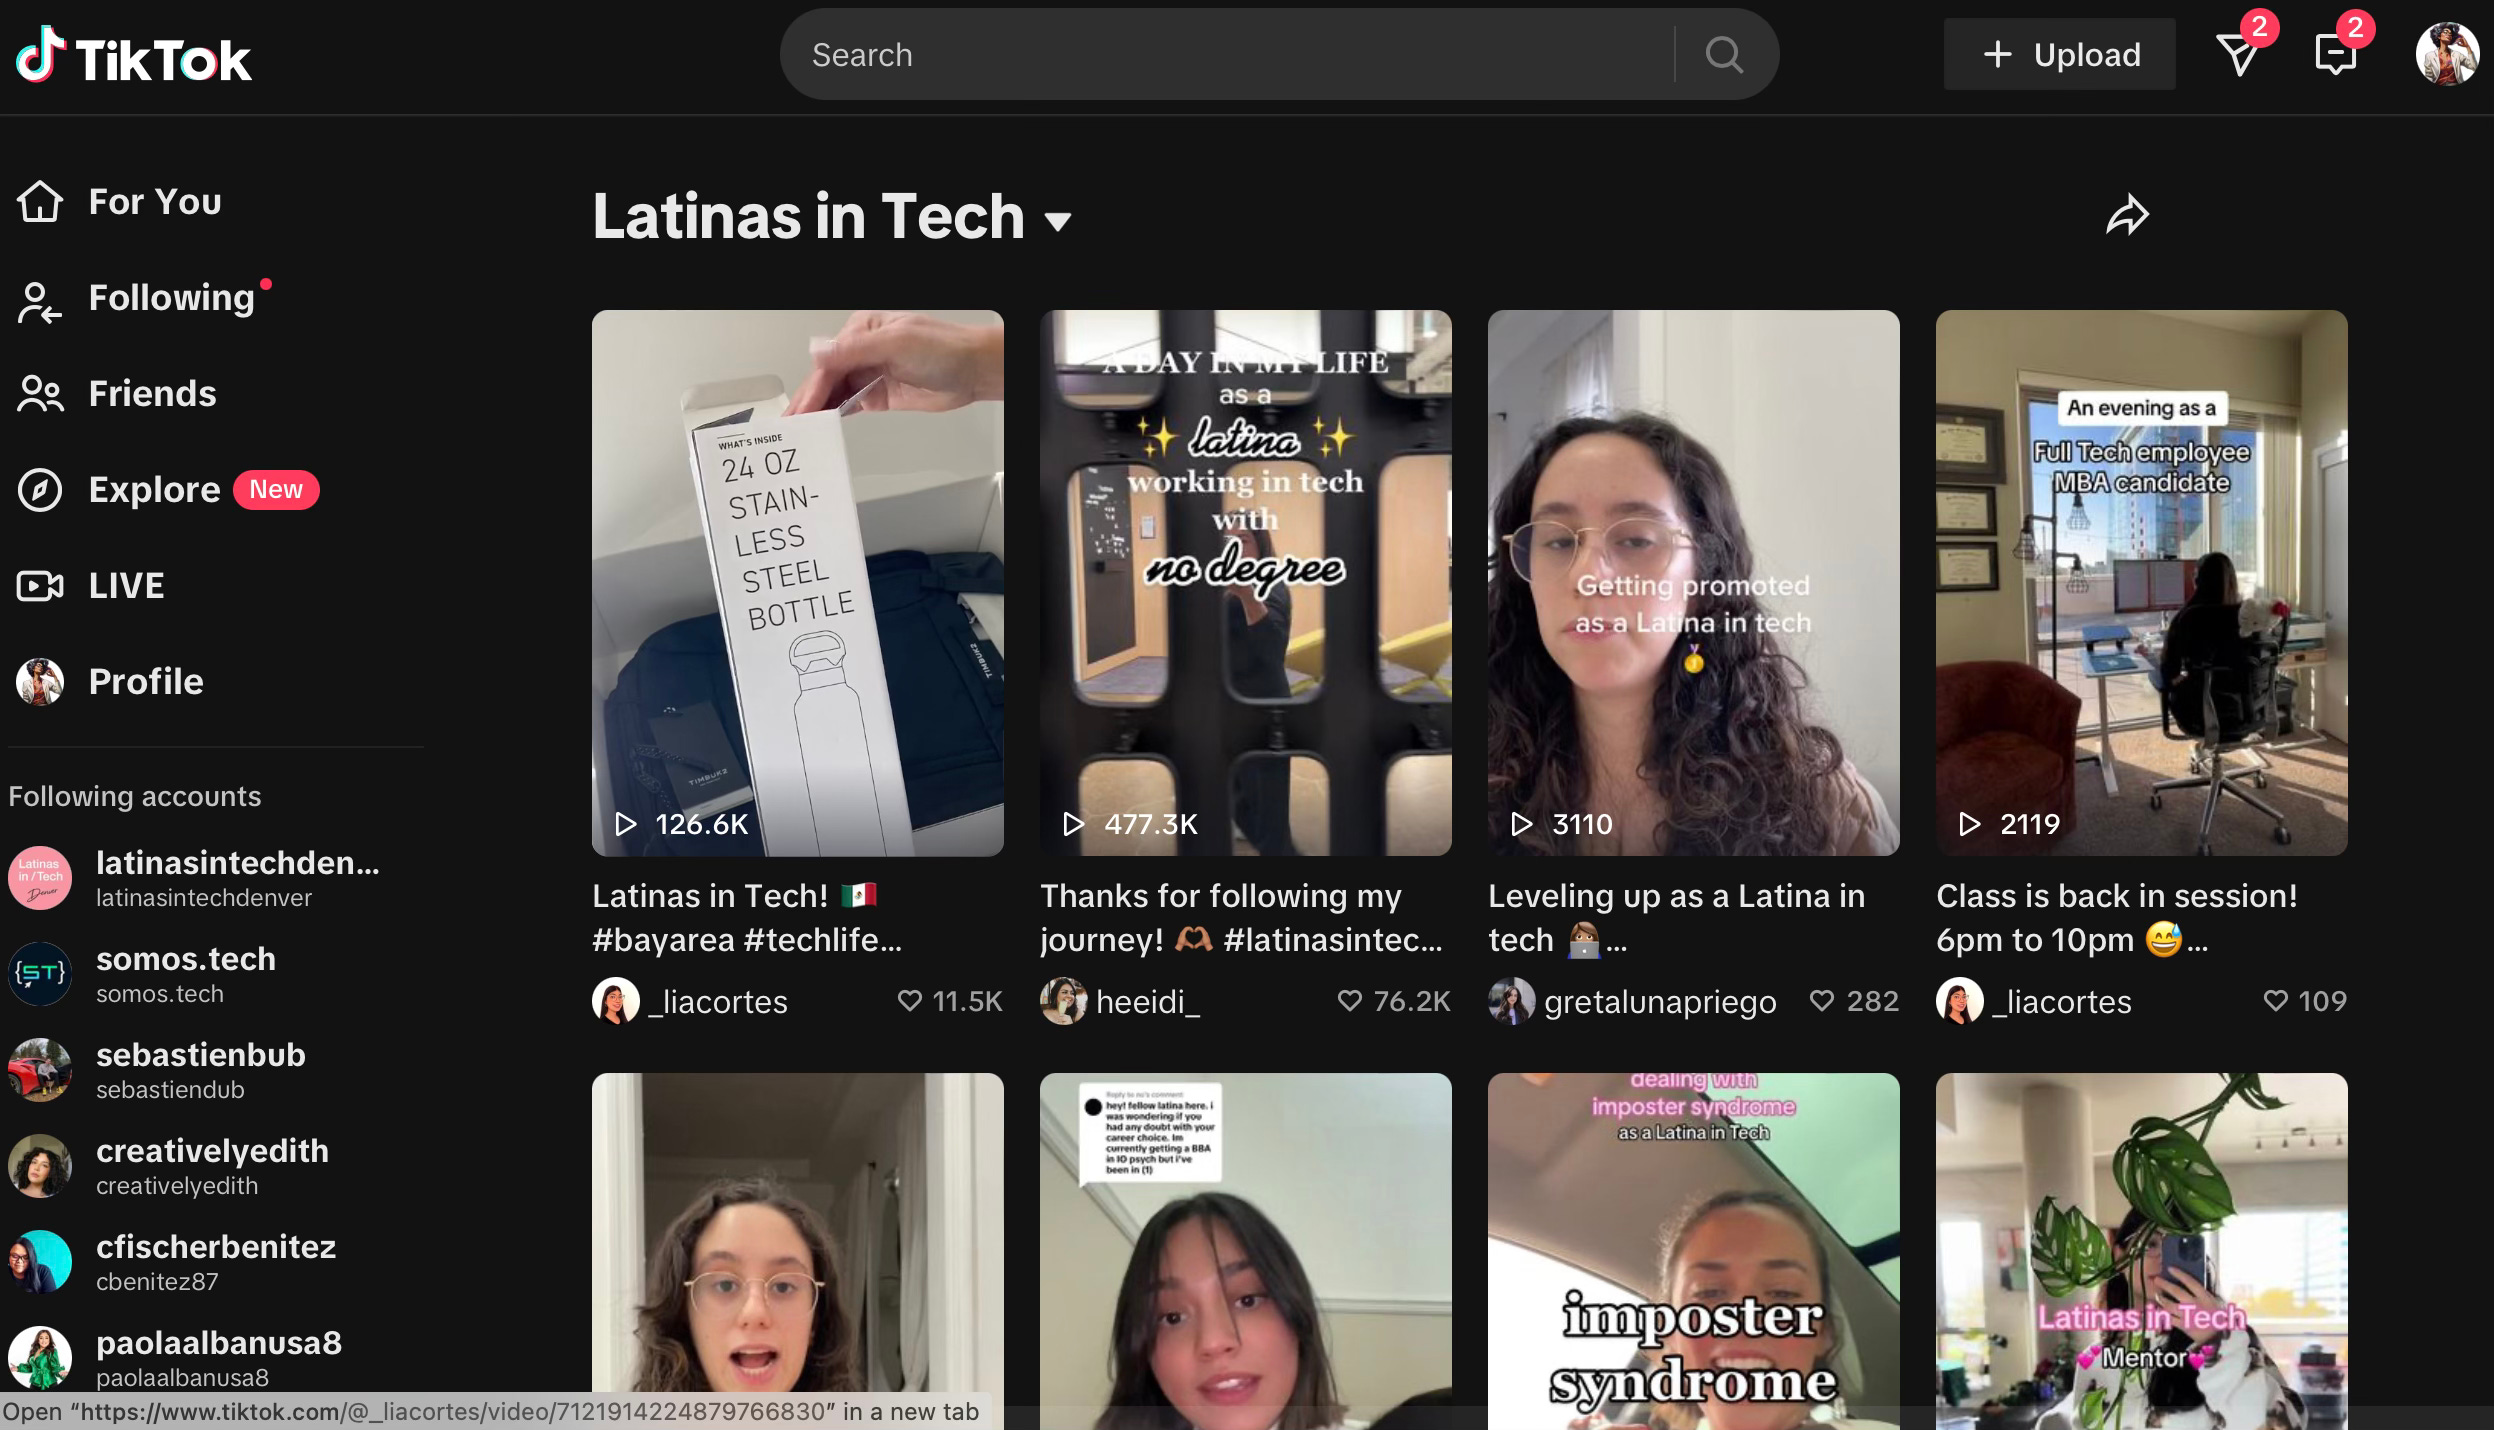Click the For You home icon
This screenshot has width=2494, height=1430.
pyautogui.click(x=40, y=201)
